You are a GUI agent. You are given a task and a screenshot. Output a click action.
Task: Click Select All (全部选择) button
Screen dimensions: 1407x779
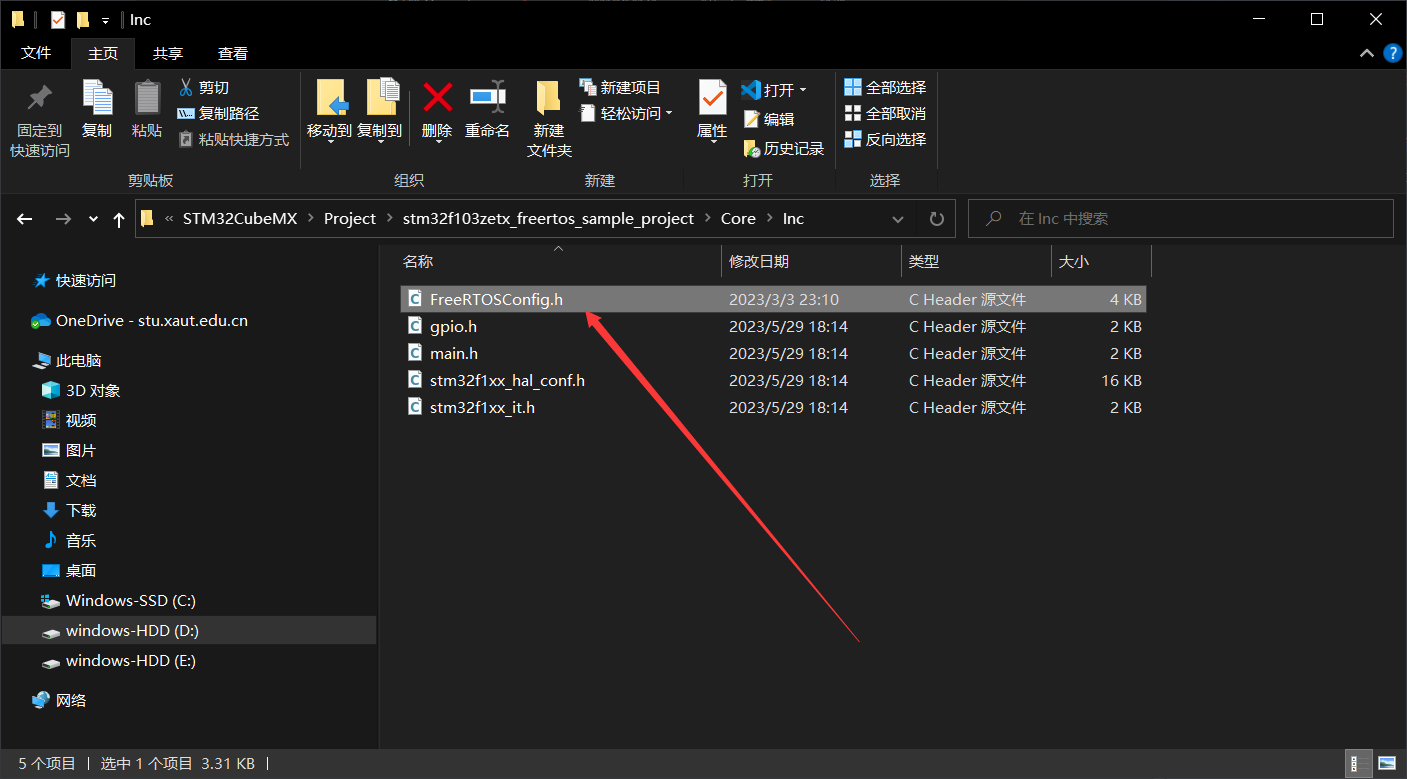pos(885,88)
